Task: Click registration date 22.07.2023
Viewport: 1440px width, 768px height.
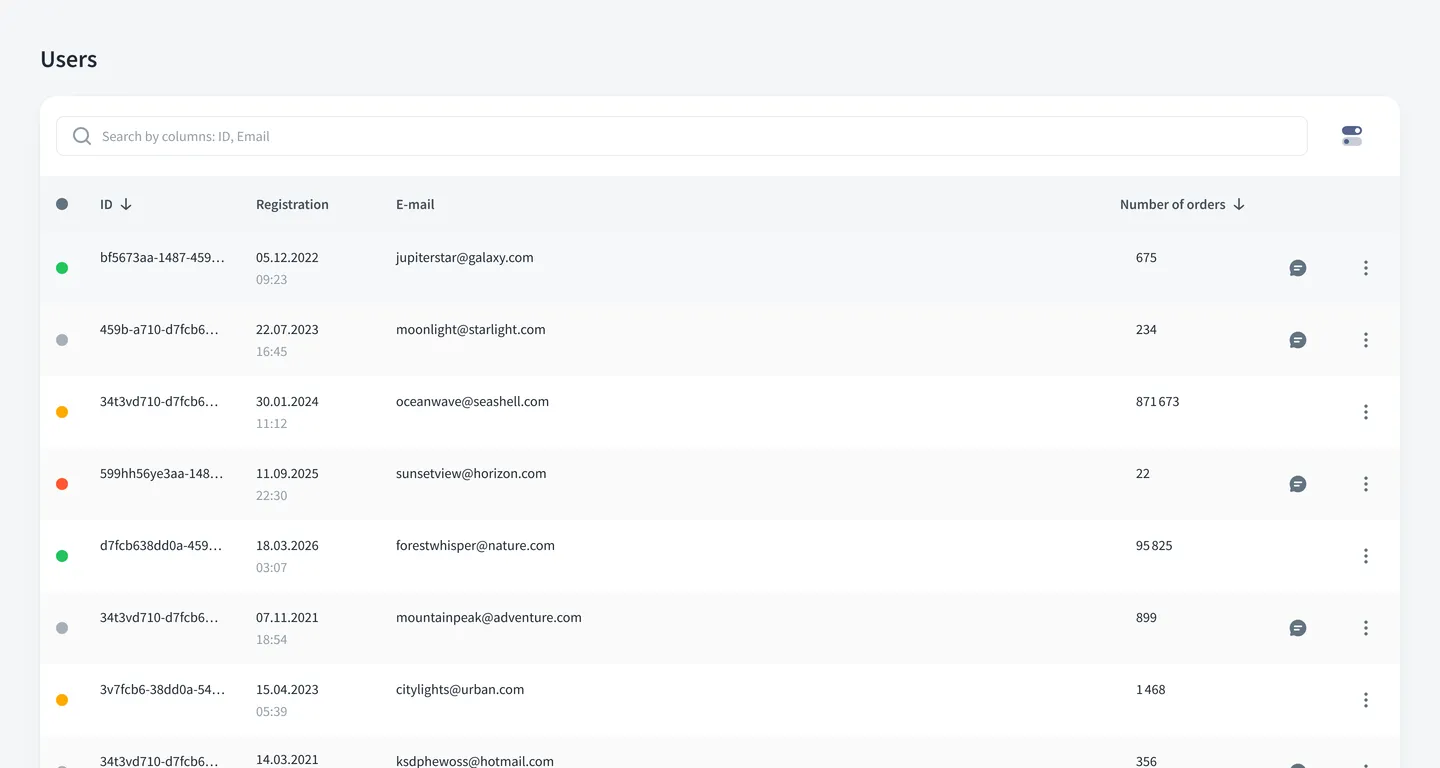Action: (287, 329)
